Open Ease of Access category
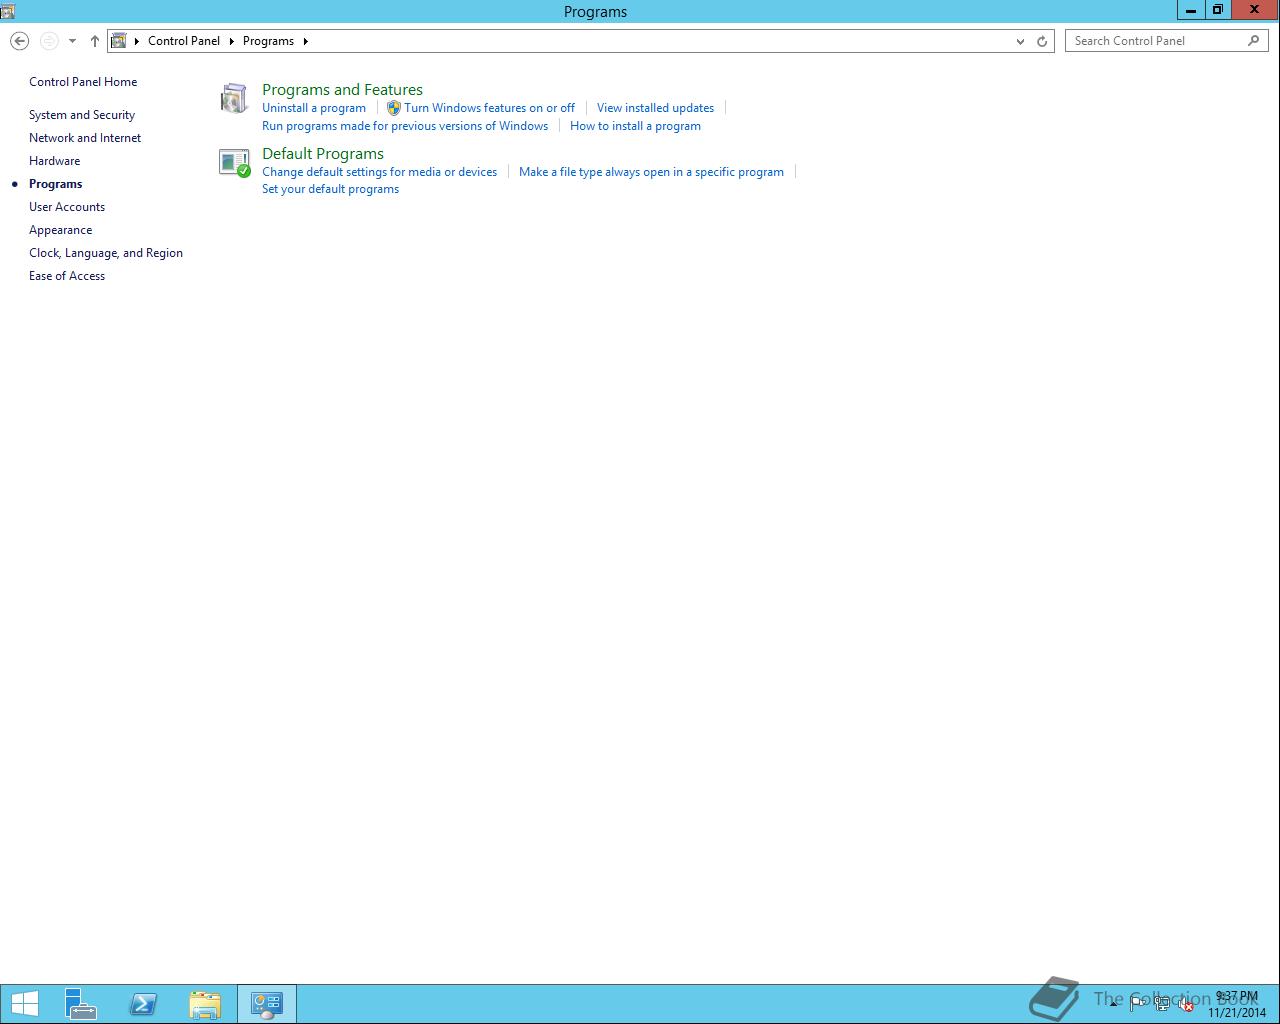1280x1024 pixels. click(x=67, y=276)
